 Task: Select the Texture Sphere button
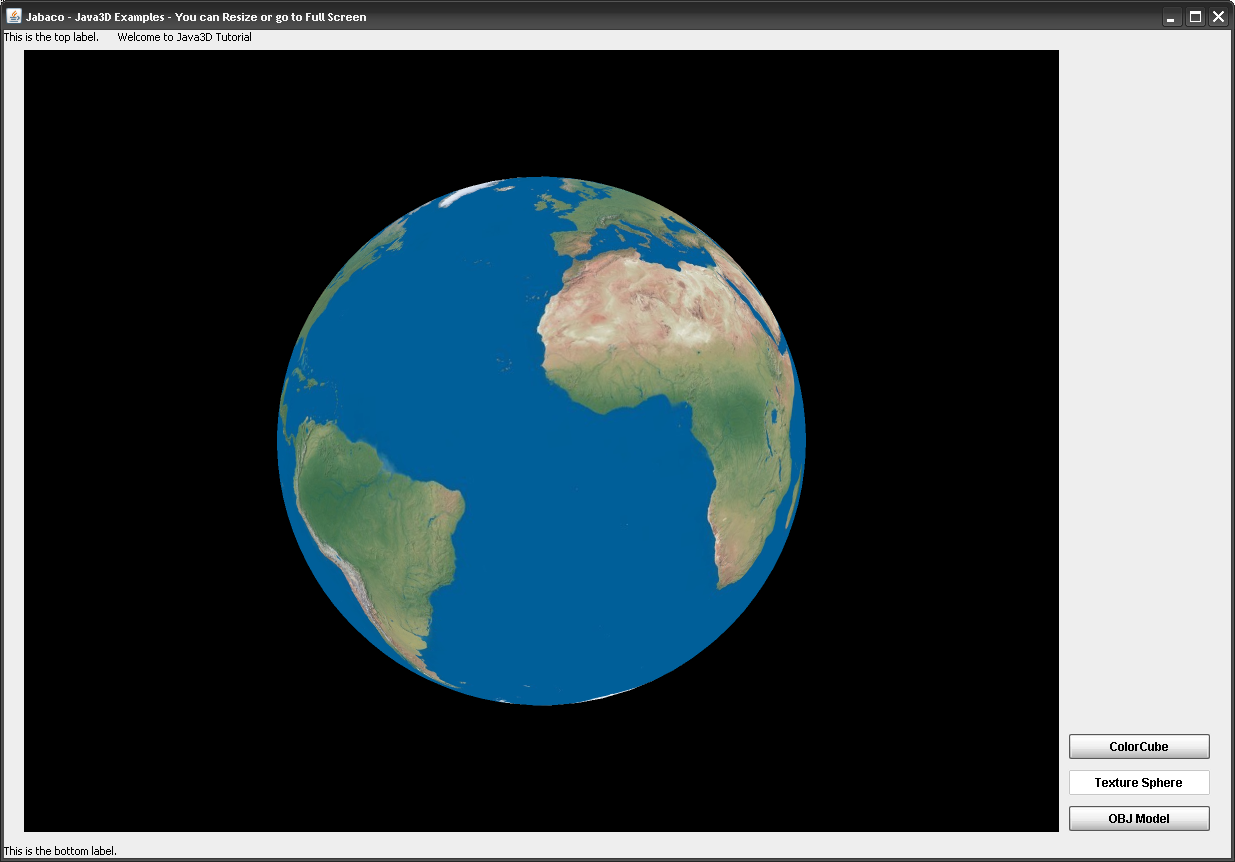coord(1139,783)
